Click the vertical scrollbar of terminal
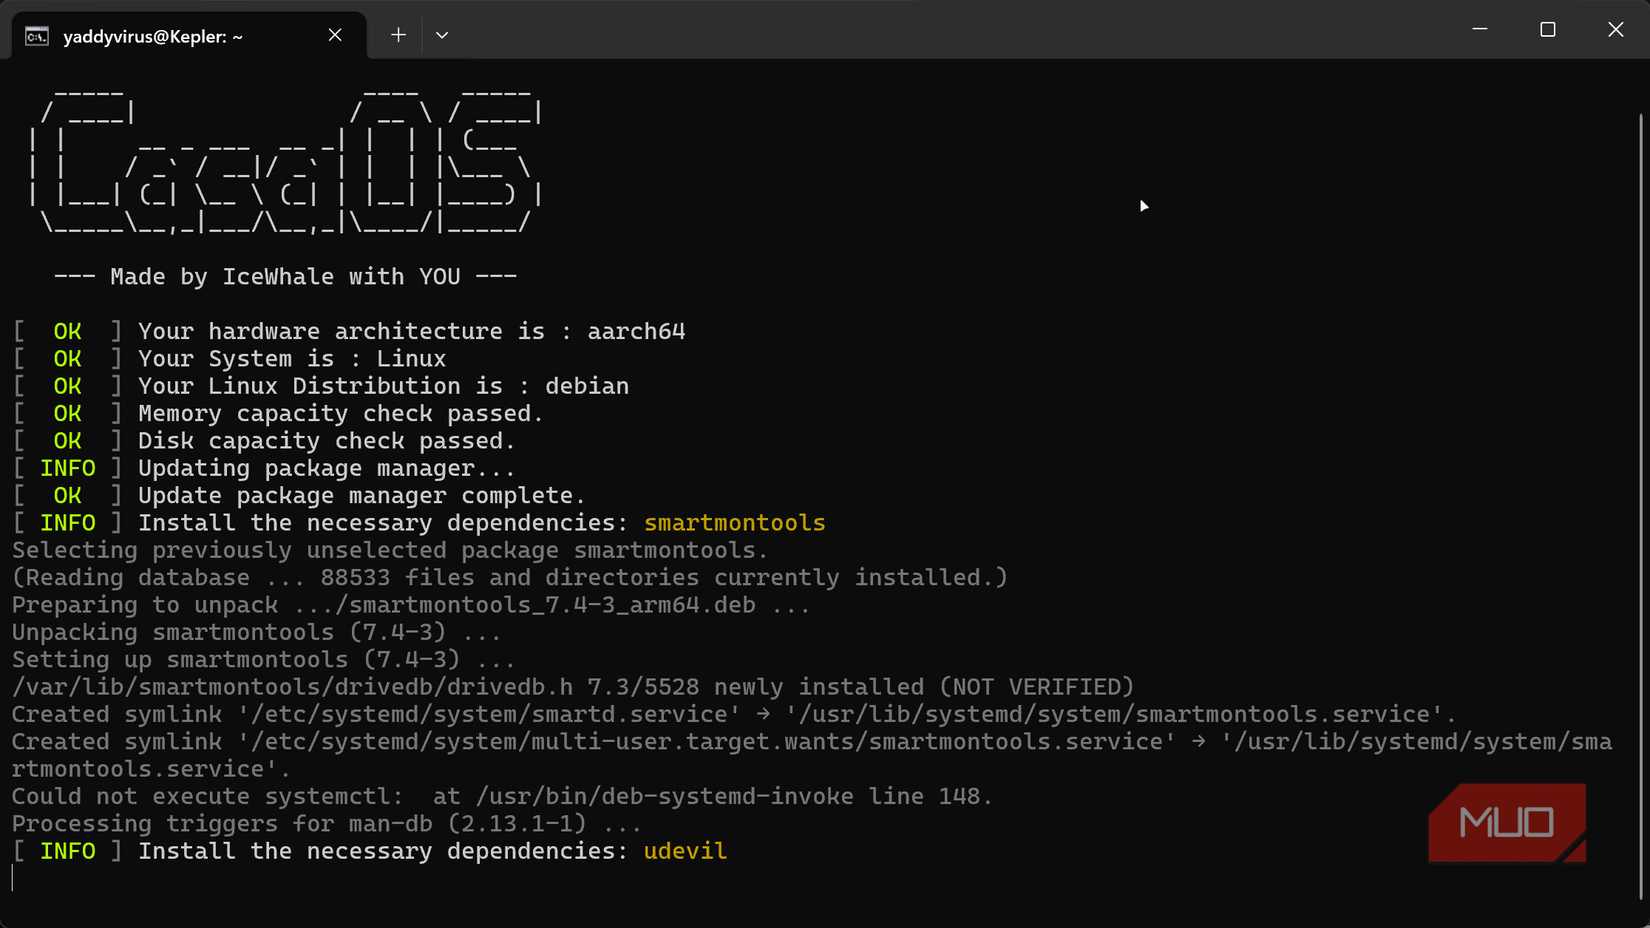Screen dimensions: 1650x928 [x=1641, y=505]
